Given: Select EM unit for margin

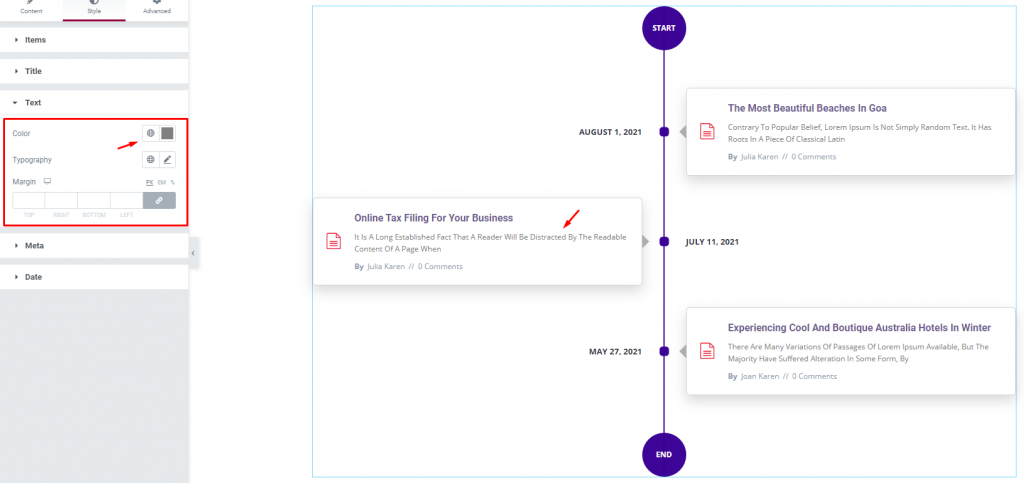Looking at the screenshot, I should [x=161, y=182].
